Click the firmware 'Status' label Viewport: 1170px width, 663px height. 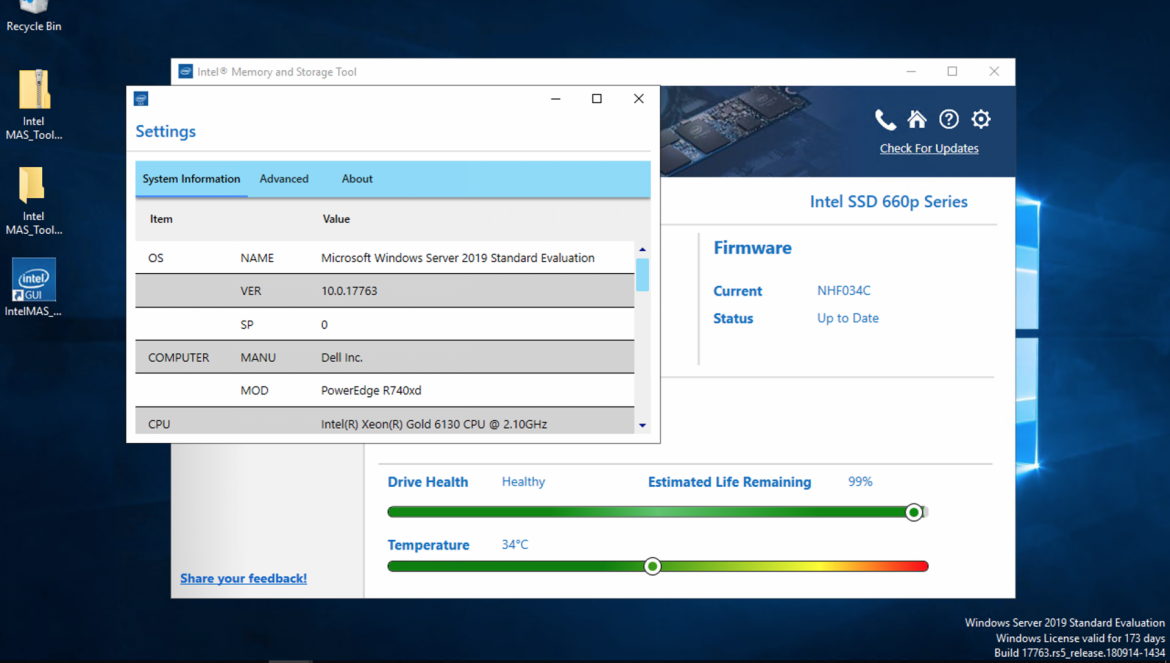pos(733,318)
